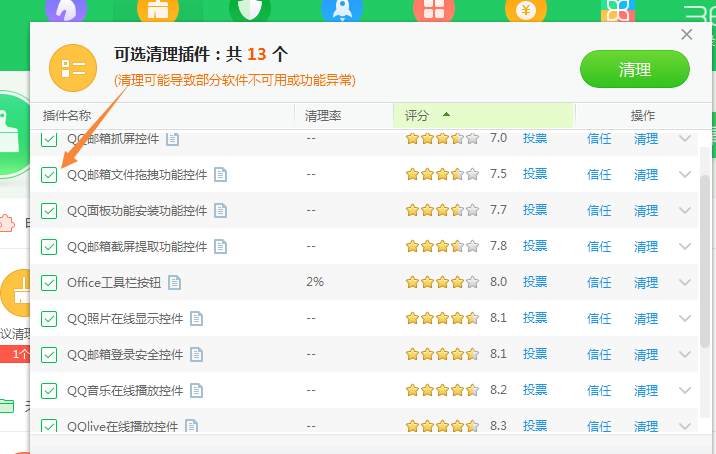
Task: Expand the QQ面板功能安装功能控件 row chevron
Action: coord(684,210)
